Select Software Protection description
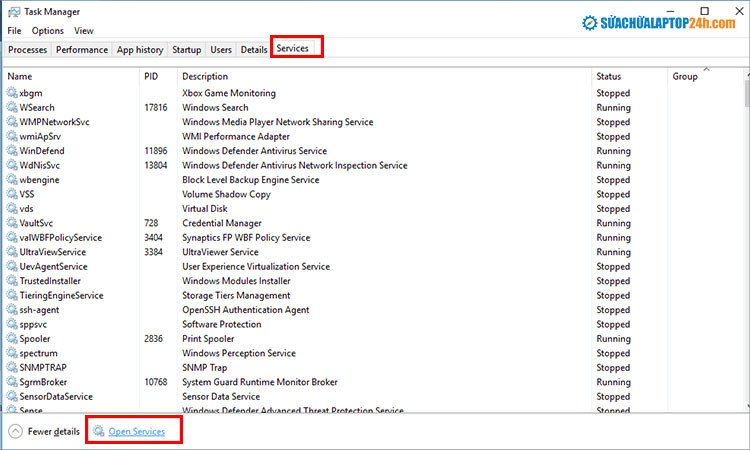The image size is (750, 450). [x=221, y=324]
